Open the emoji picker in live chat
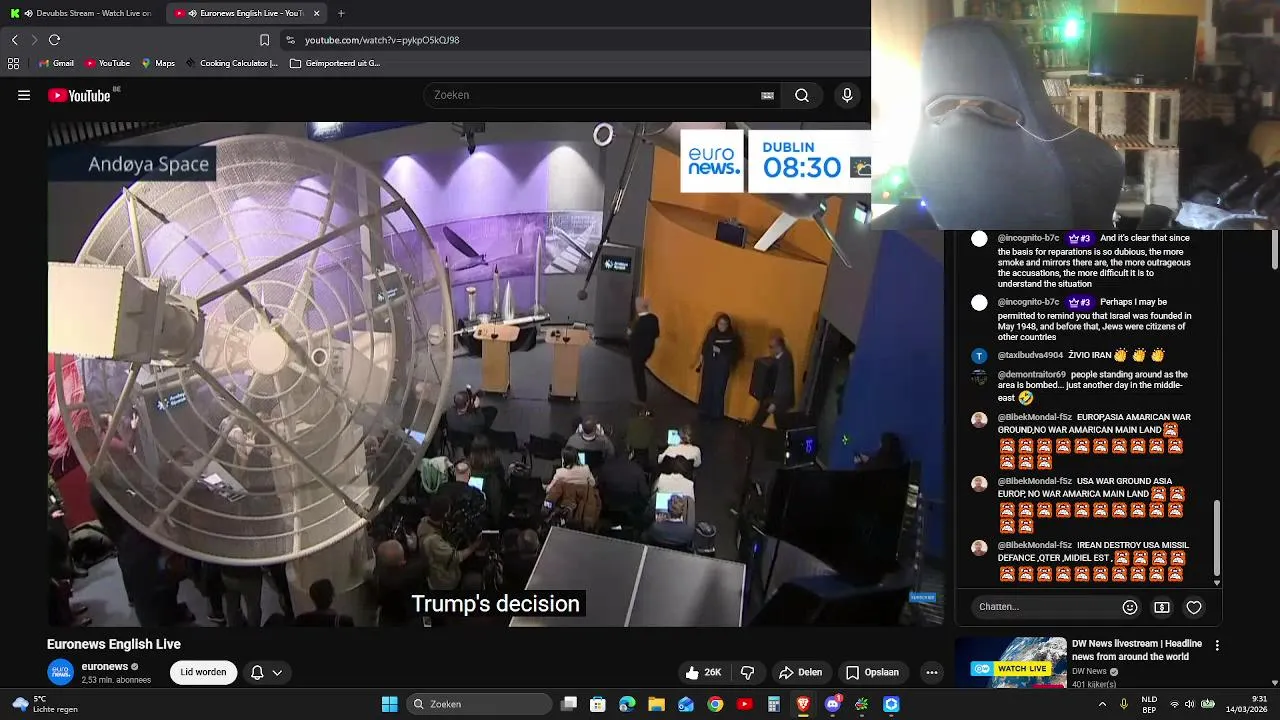This screenshot has width=1280, height=720. tap(1130, 607)
